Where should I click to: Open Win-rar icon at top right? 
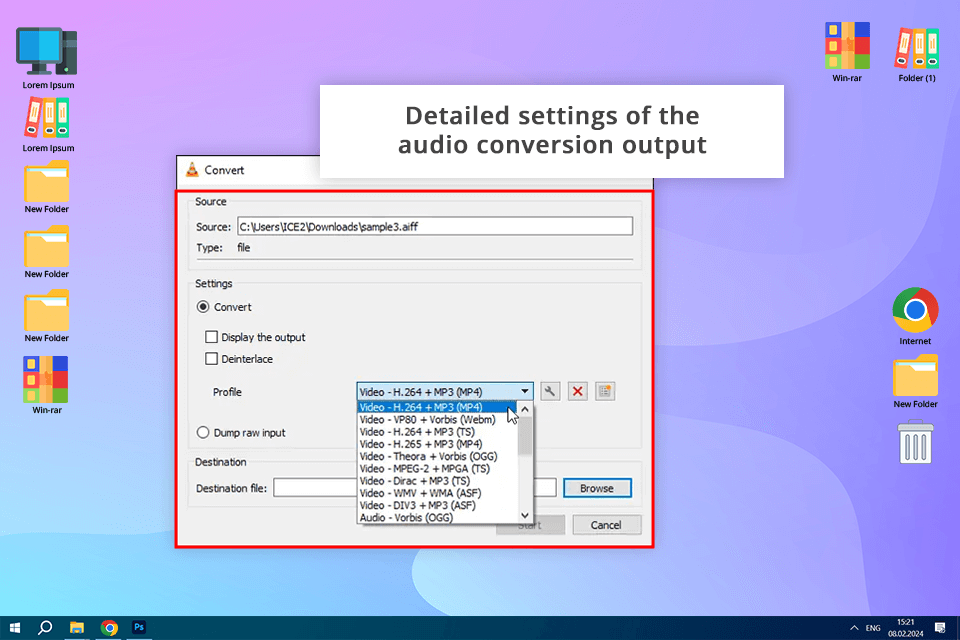tap(847, 45)
